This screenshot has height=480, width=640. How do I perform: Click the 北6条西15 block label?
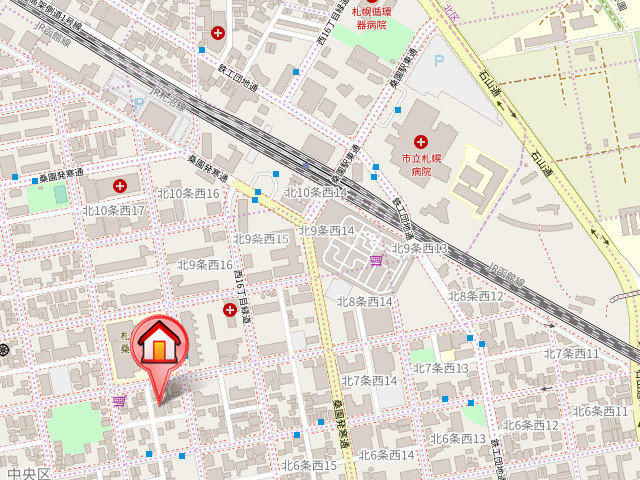(309, 465)
